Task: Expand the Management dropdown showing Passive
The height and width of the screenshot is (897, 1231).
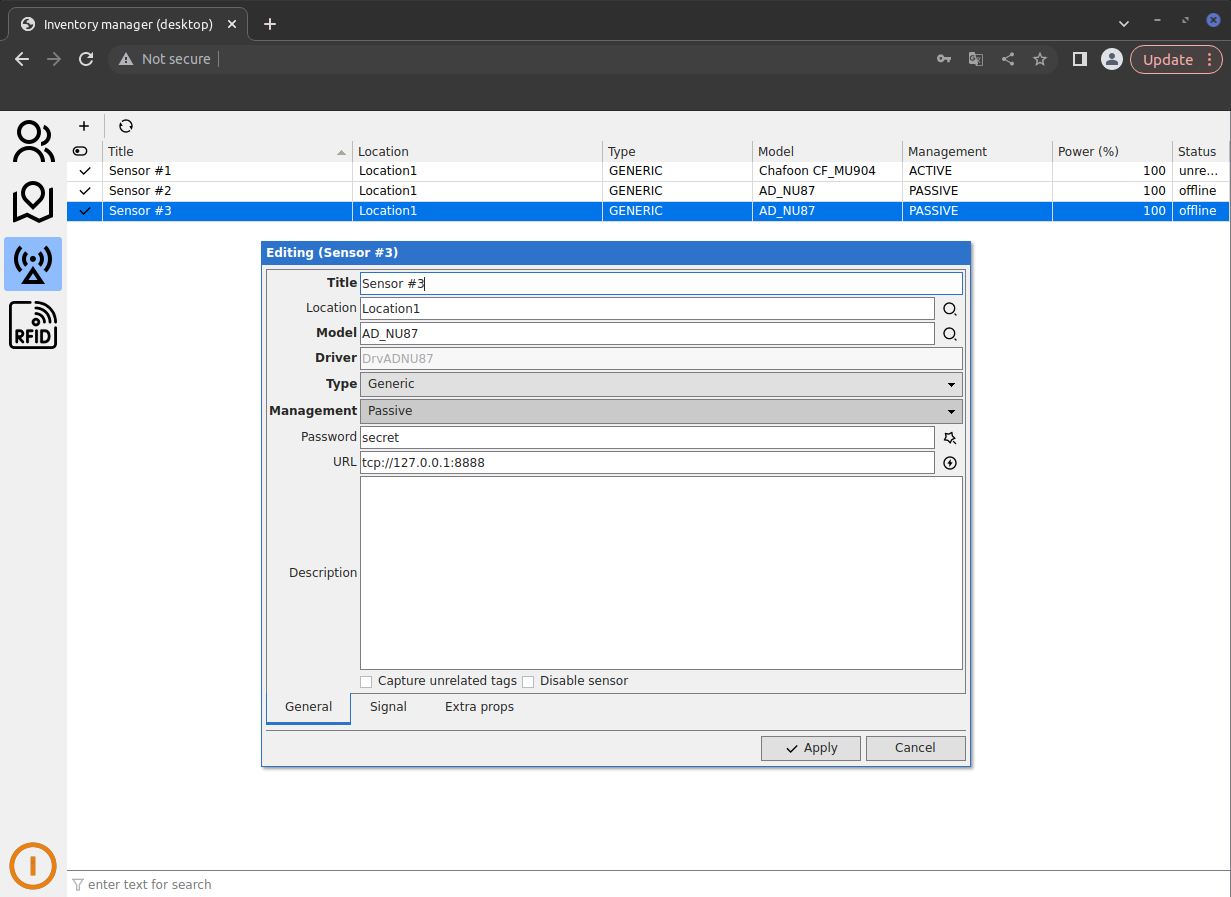Action: pos(661,411)
